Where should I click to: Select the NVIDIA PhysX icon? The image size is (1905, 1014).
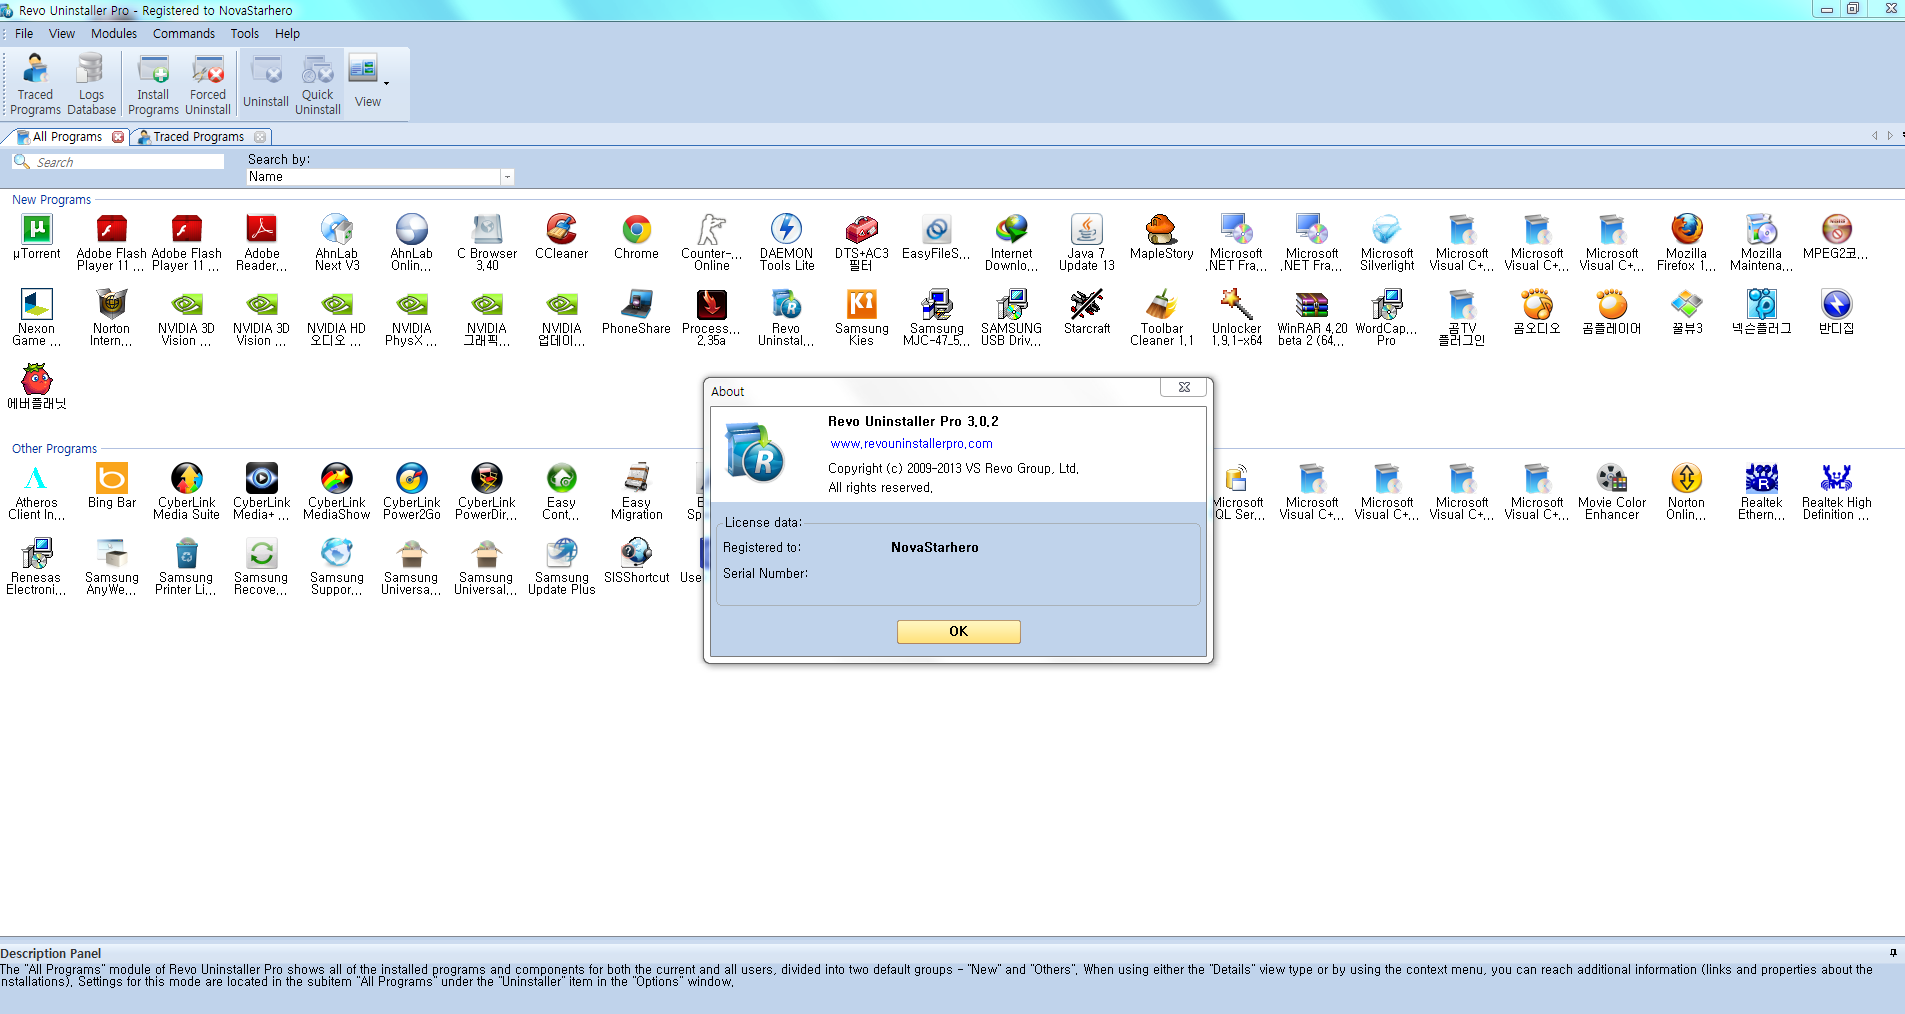tap(412, 317)
